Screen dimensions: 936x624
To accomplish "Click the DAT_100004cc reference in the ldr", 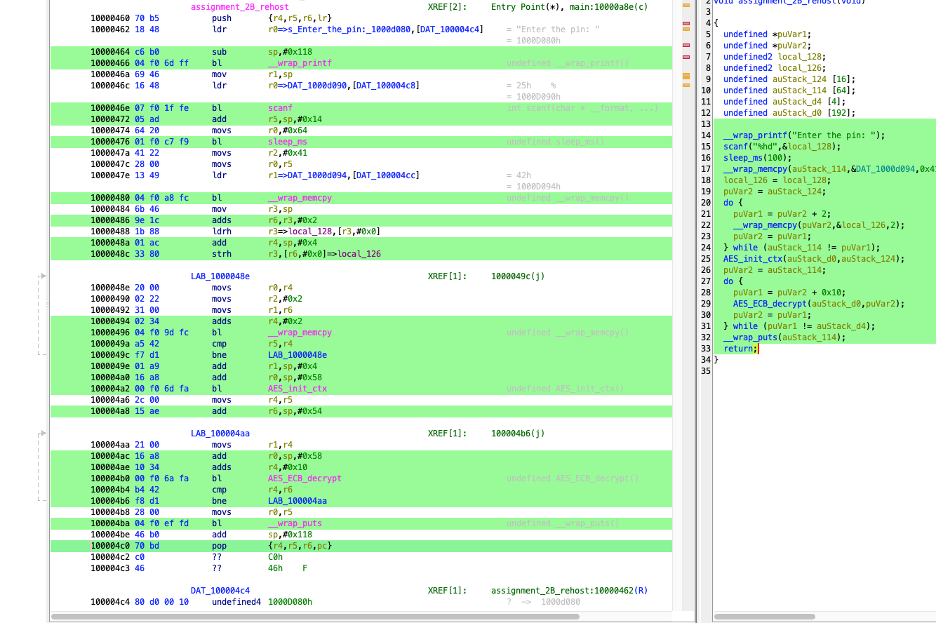I will coord(387,176).
